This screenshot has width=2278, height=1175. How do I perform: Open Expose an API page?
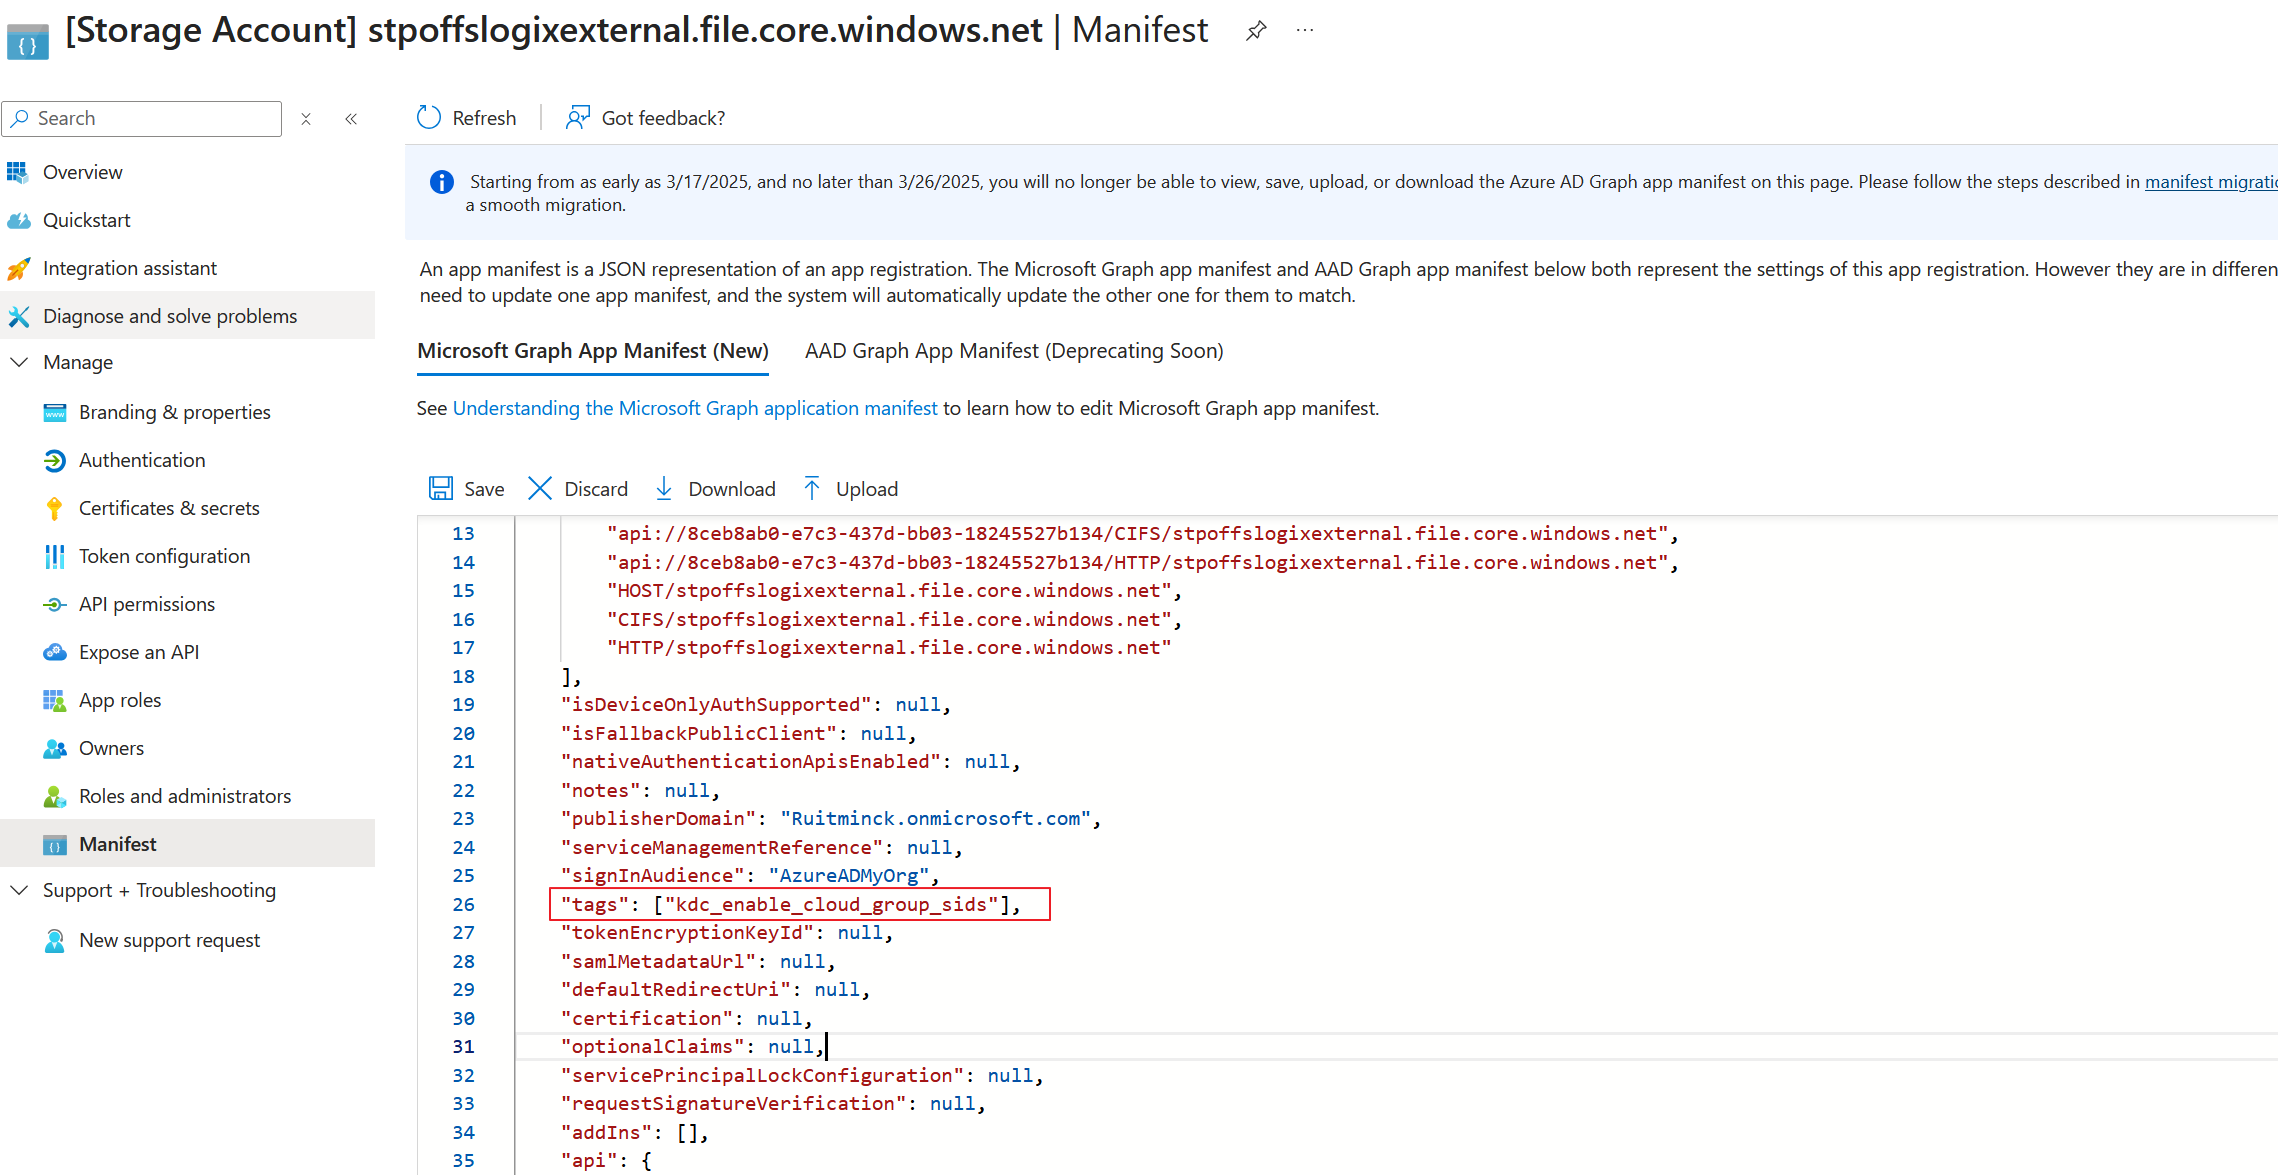(x=139, y=652)
